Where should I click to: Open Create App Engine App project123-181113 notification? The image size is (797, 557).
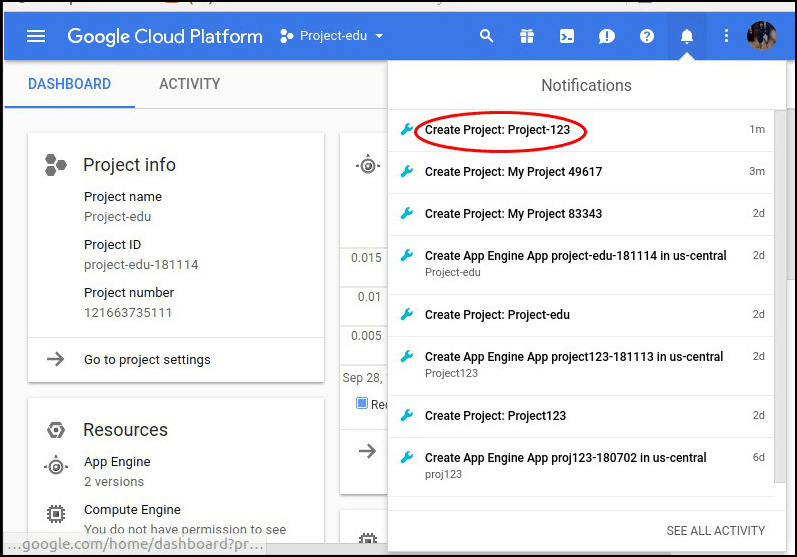coord(580,366)
